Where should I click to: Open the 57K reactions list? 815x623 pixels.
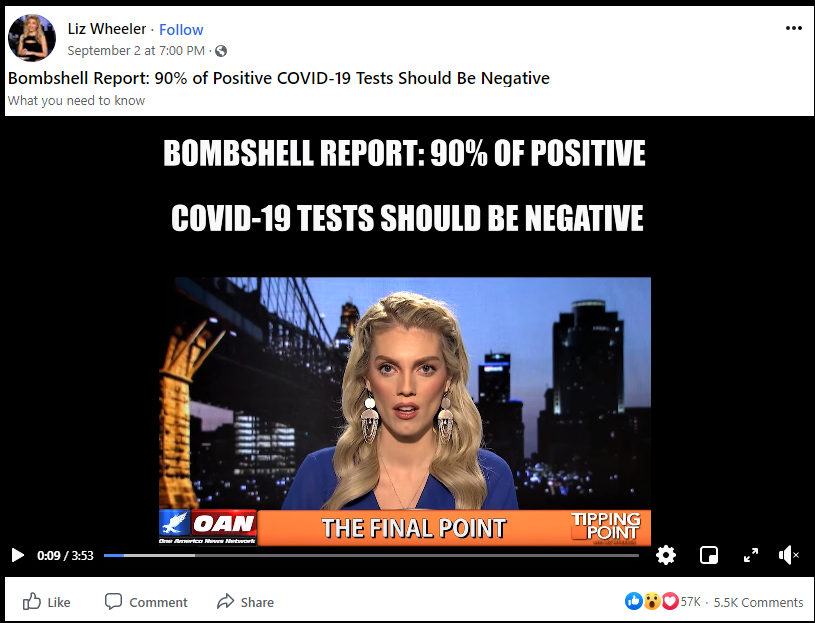[x=691, y=602]
